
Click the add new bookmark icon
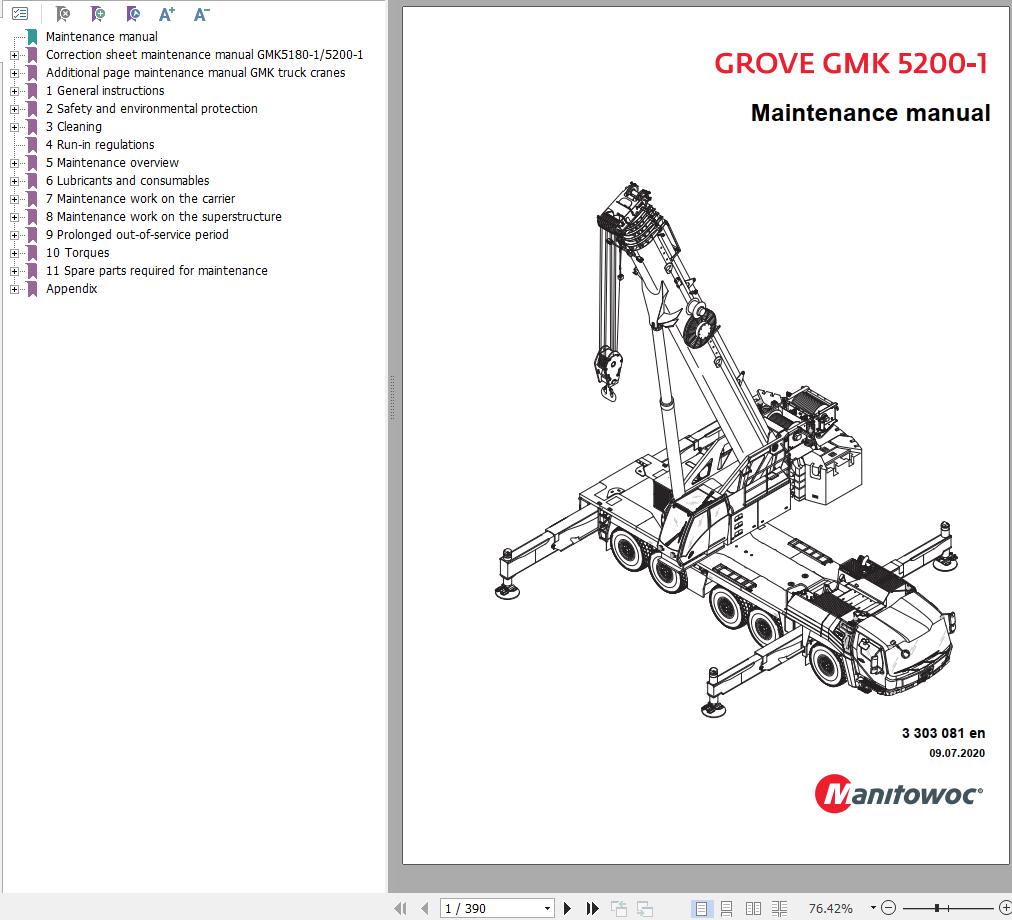pyautogui.click(x=97, y=13)
